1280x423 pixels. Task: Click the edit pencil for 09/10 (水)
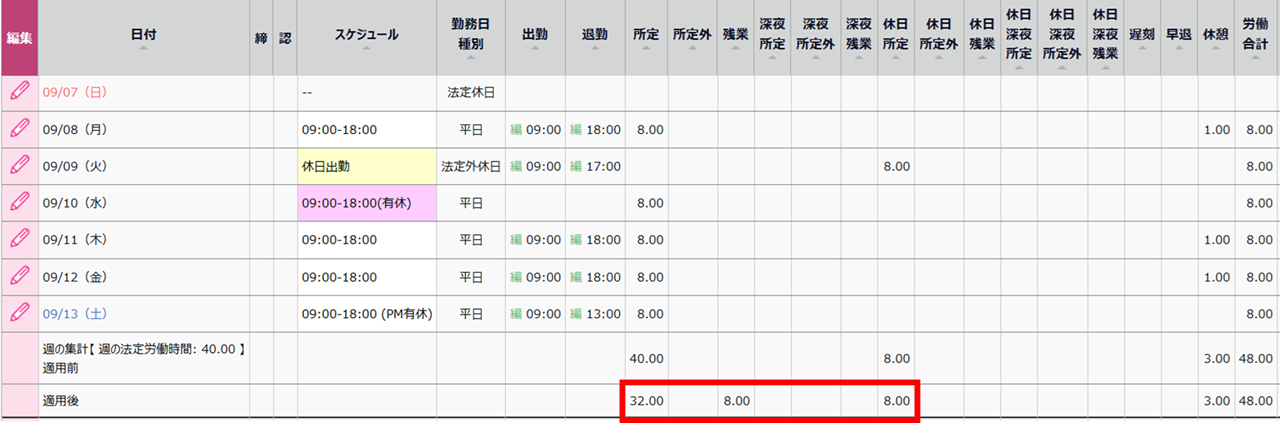(19, 203)
